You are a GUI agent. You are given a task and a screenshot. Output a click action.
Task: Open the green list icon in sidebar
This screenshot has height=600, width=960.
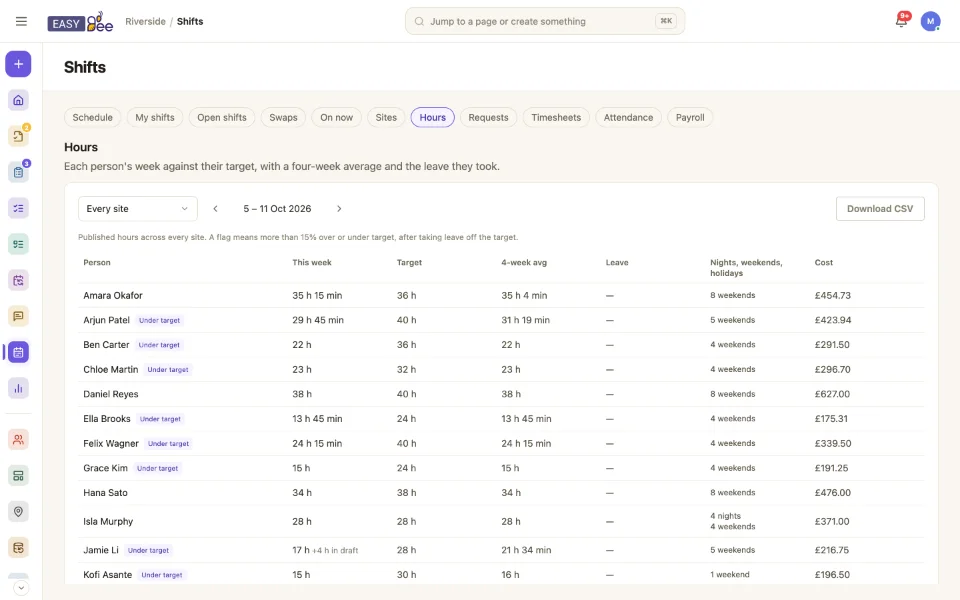pos(18,244)
